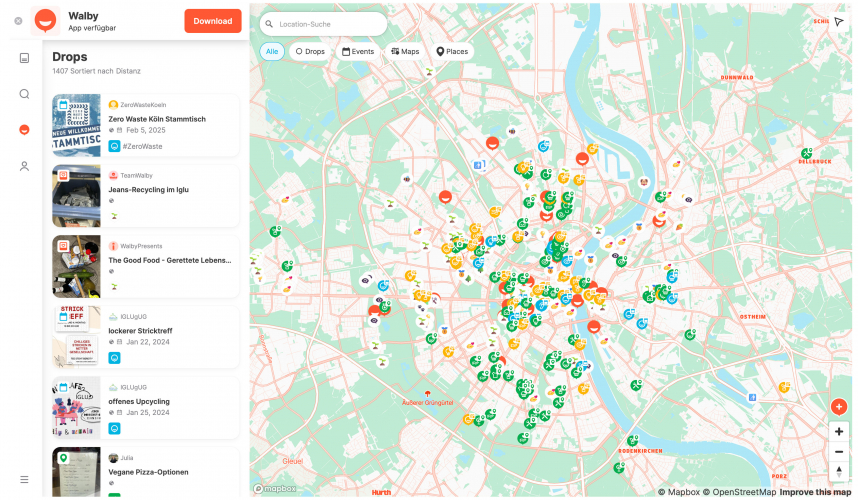Filter map by Drops
858x500 pixels.
pos(310,51)
